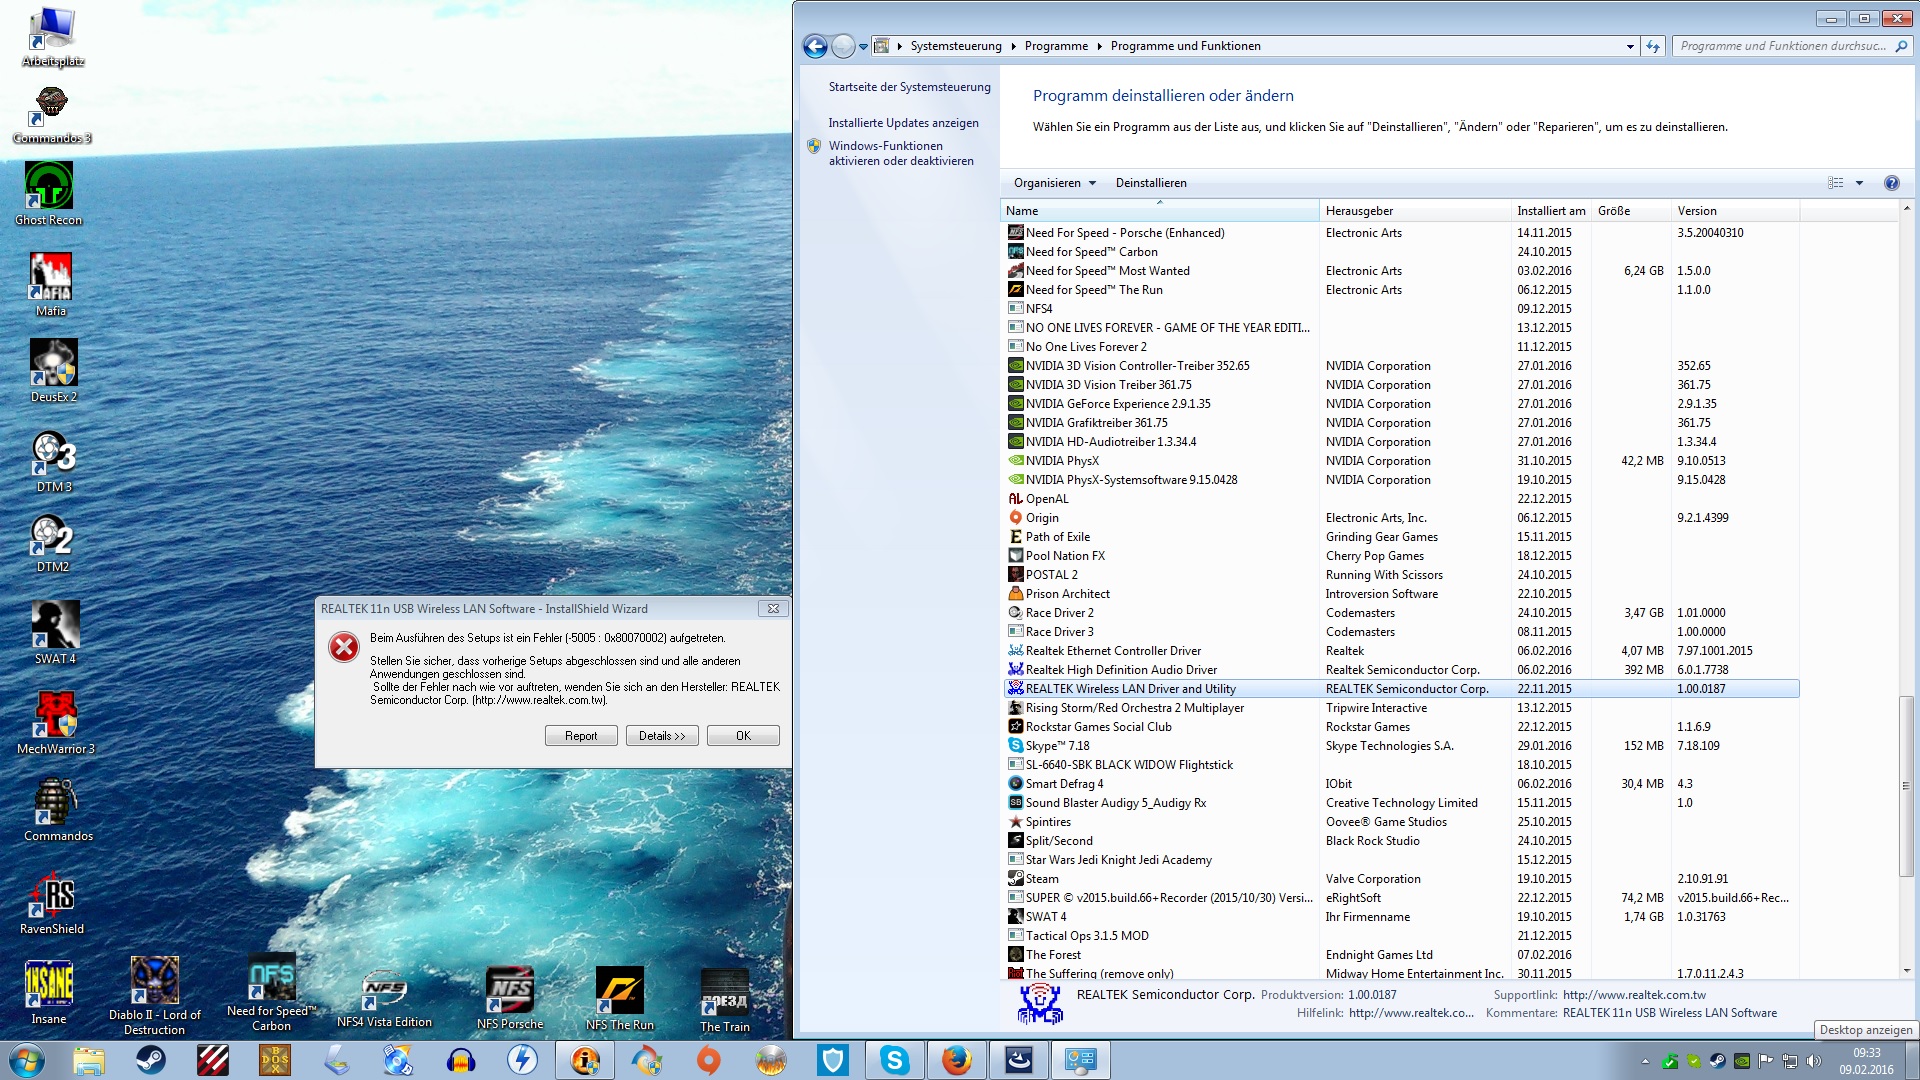Sort the list by the Herausgeber column header
1920x1080 pixels.
[1359, 211]
